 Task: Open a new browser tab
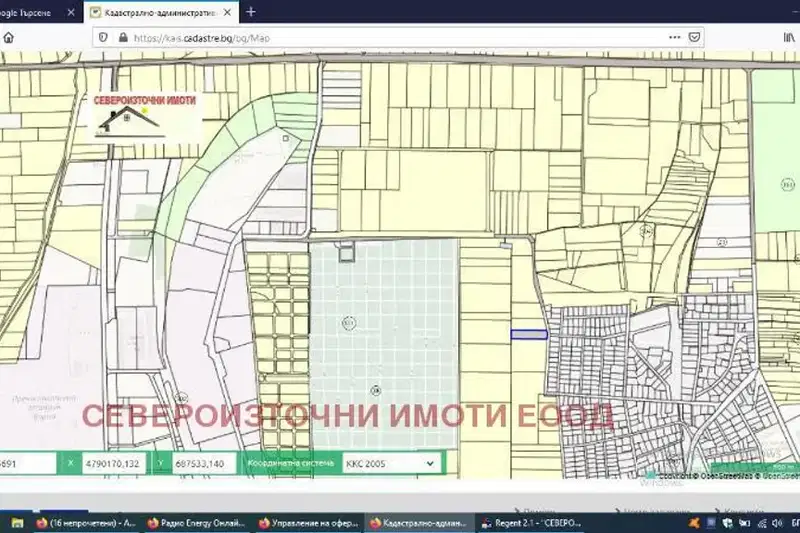251,12
